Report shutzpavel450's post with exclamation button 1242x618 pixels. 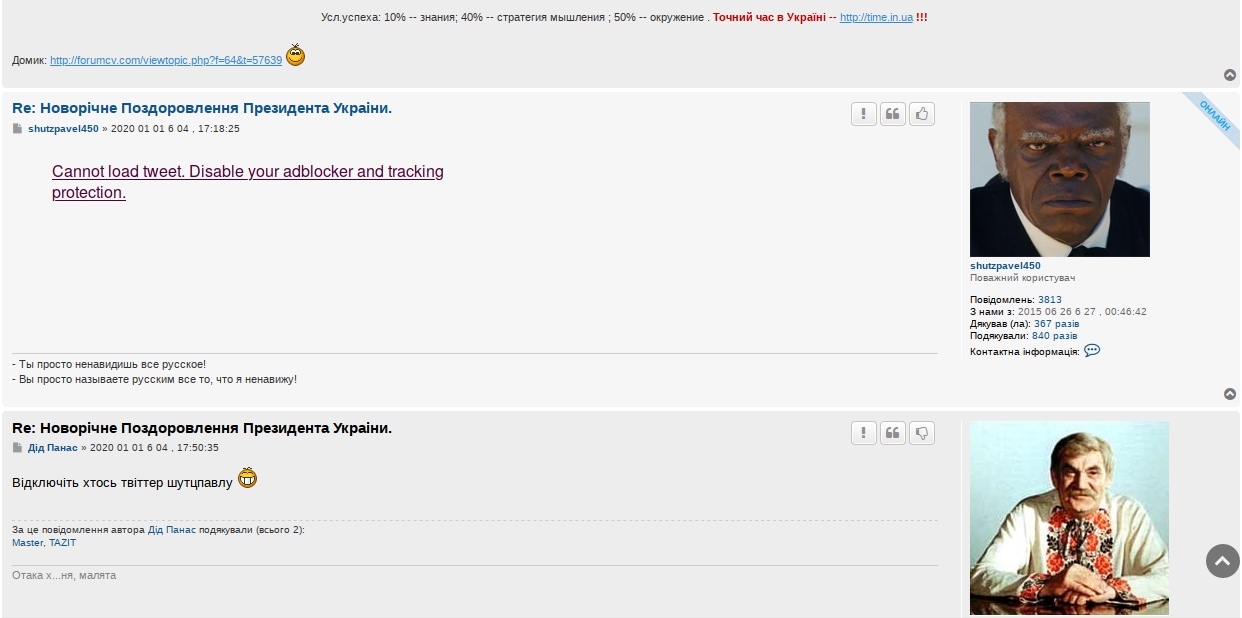coord(863,114)
